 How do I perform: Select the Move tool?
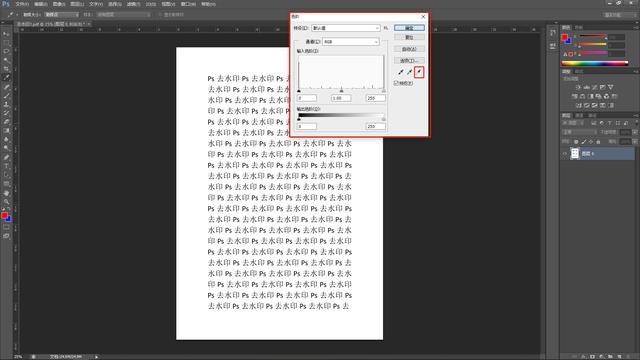pyautogui.click(x=6, y=34)
